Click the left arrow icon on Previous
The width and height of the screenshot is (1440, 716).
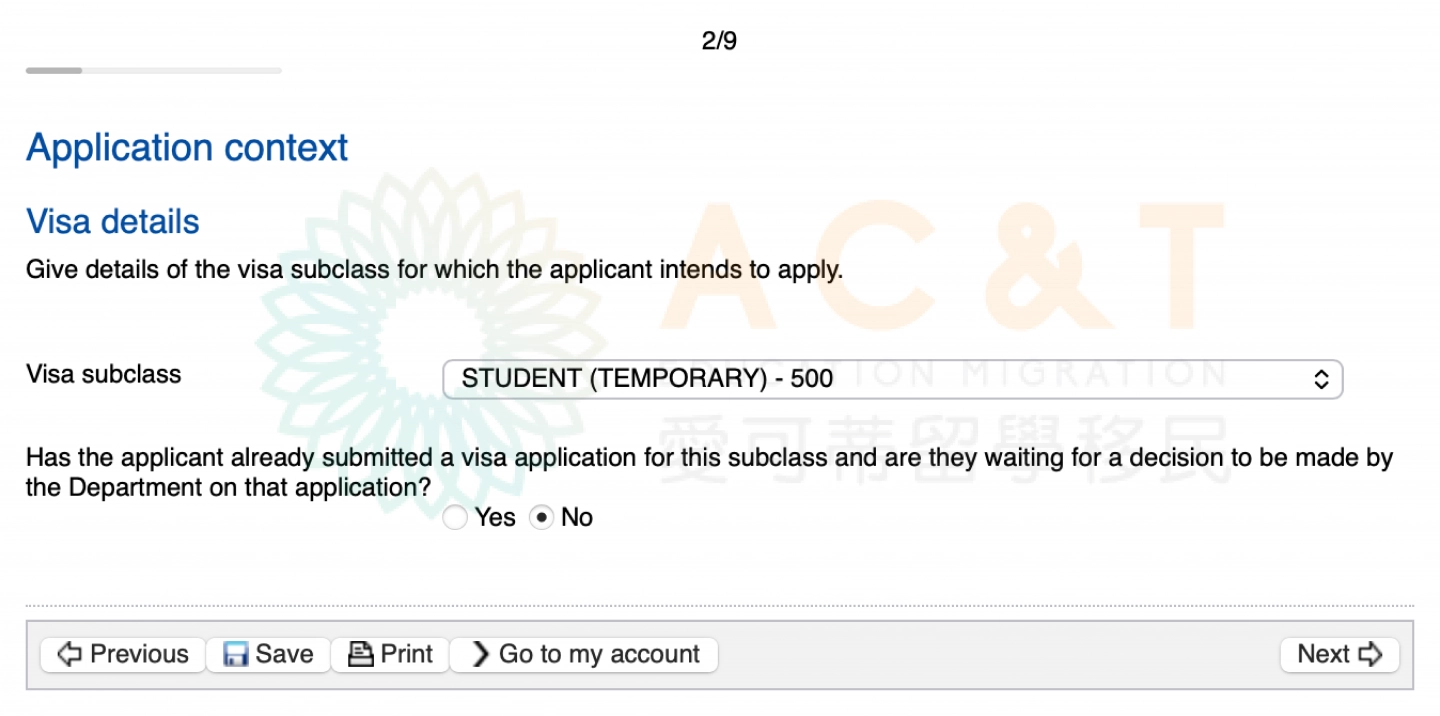[69, 654]
